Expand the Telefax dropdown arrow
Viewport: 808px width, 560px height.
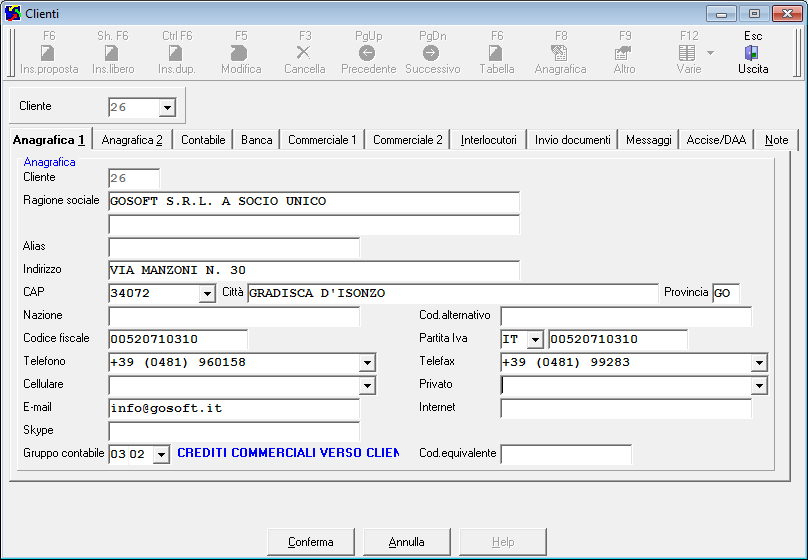point(759,363)
